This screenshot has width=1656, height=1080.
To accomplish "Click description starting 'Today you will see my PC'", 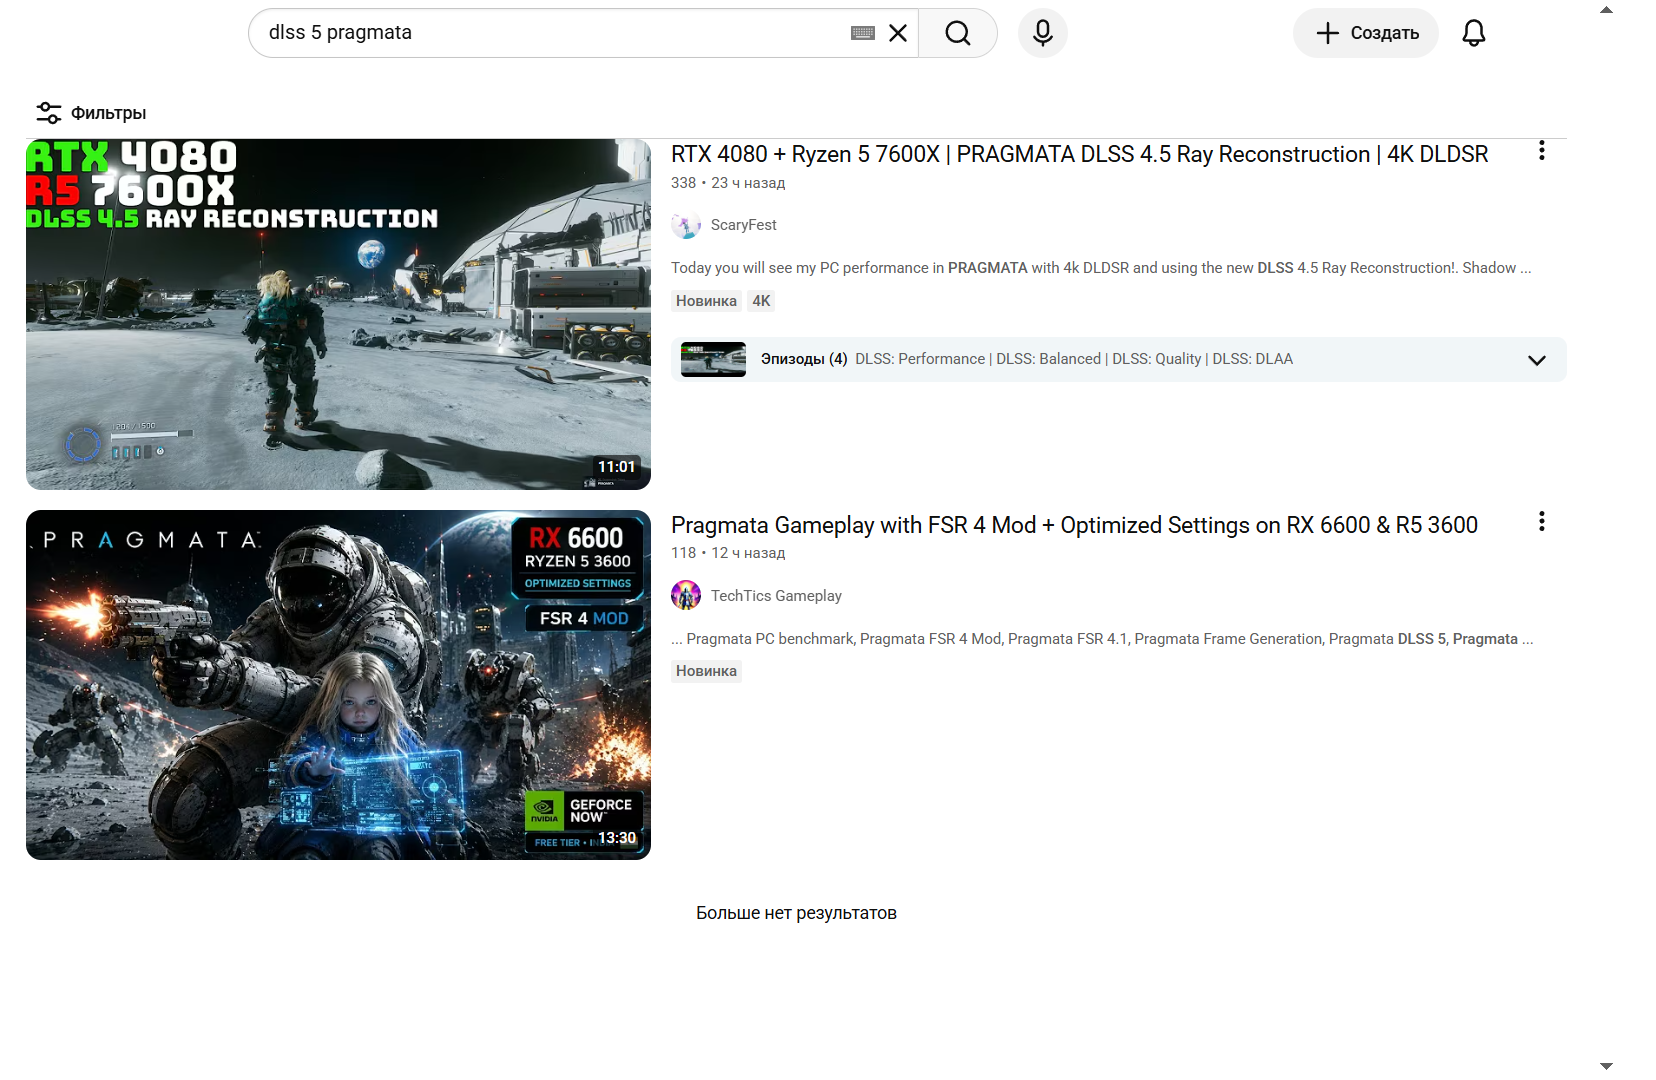I will pos(1101,268).
